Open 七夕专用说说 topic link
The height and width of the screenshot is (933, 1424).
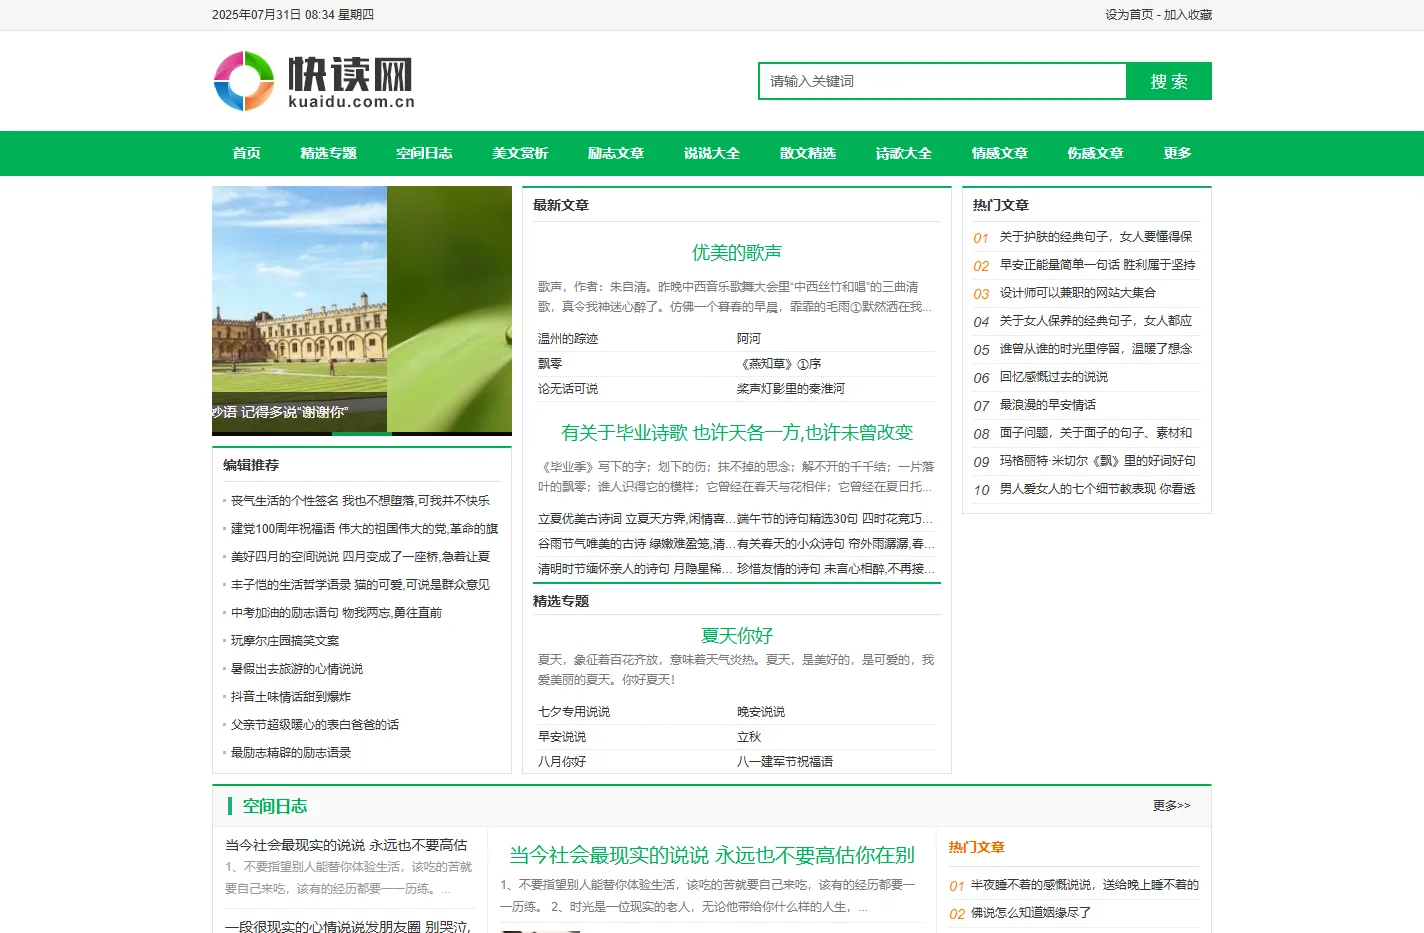tap(574, 712)
